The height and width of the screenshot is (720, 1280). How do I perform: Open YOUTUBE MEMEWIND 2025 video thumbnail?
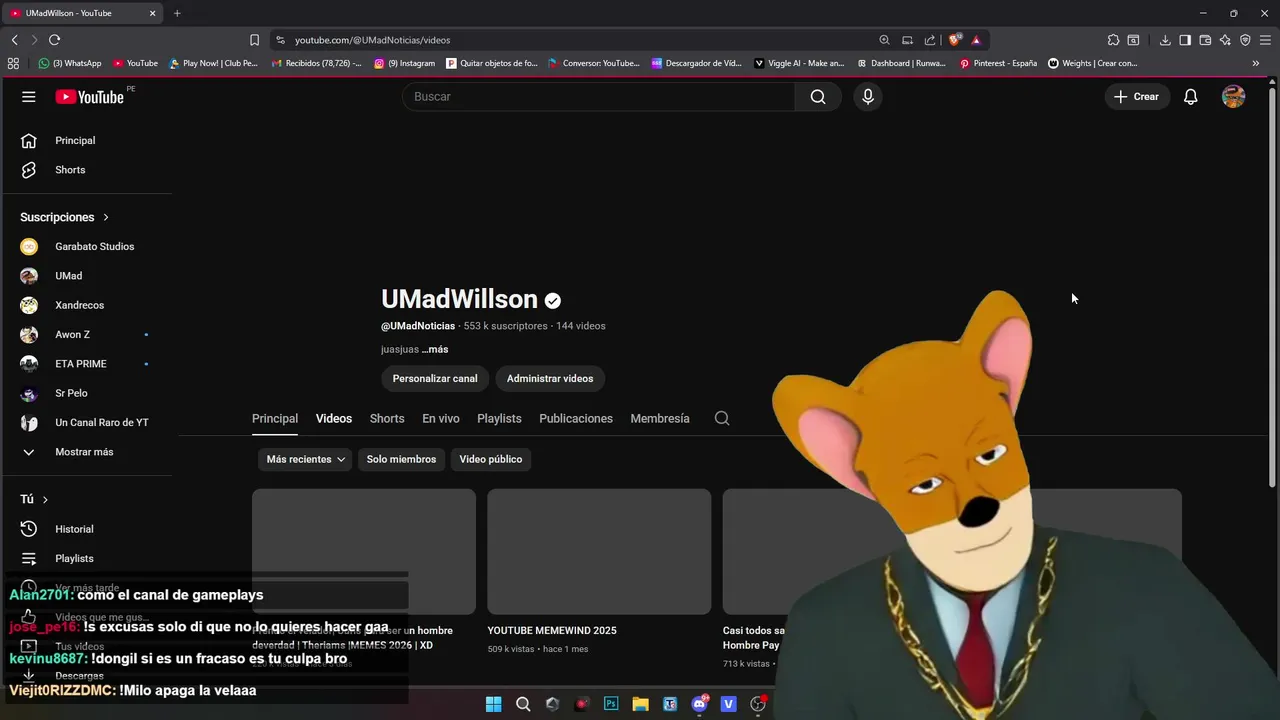coord(599,551)
